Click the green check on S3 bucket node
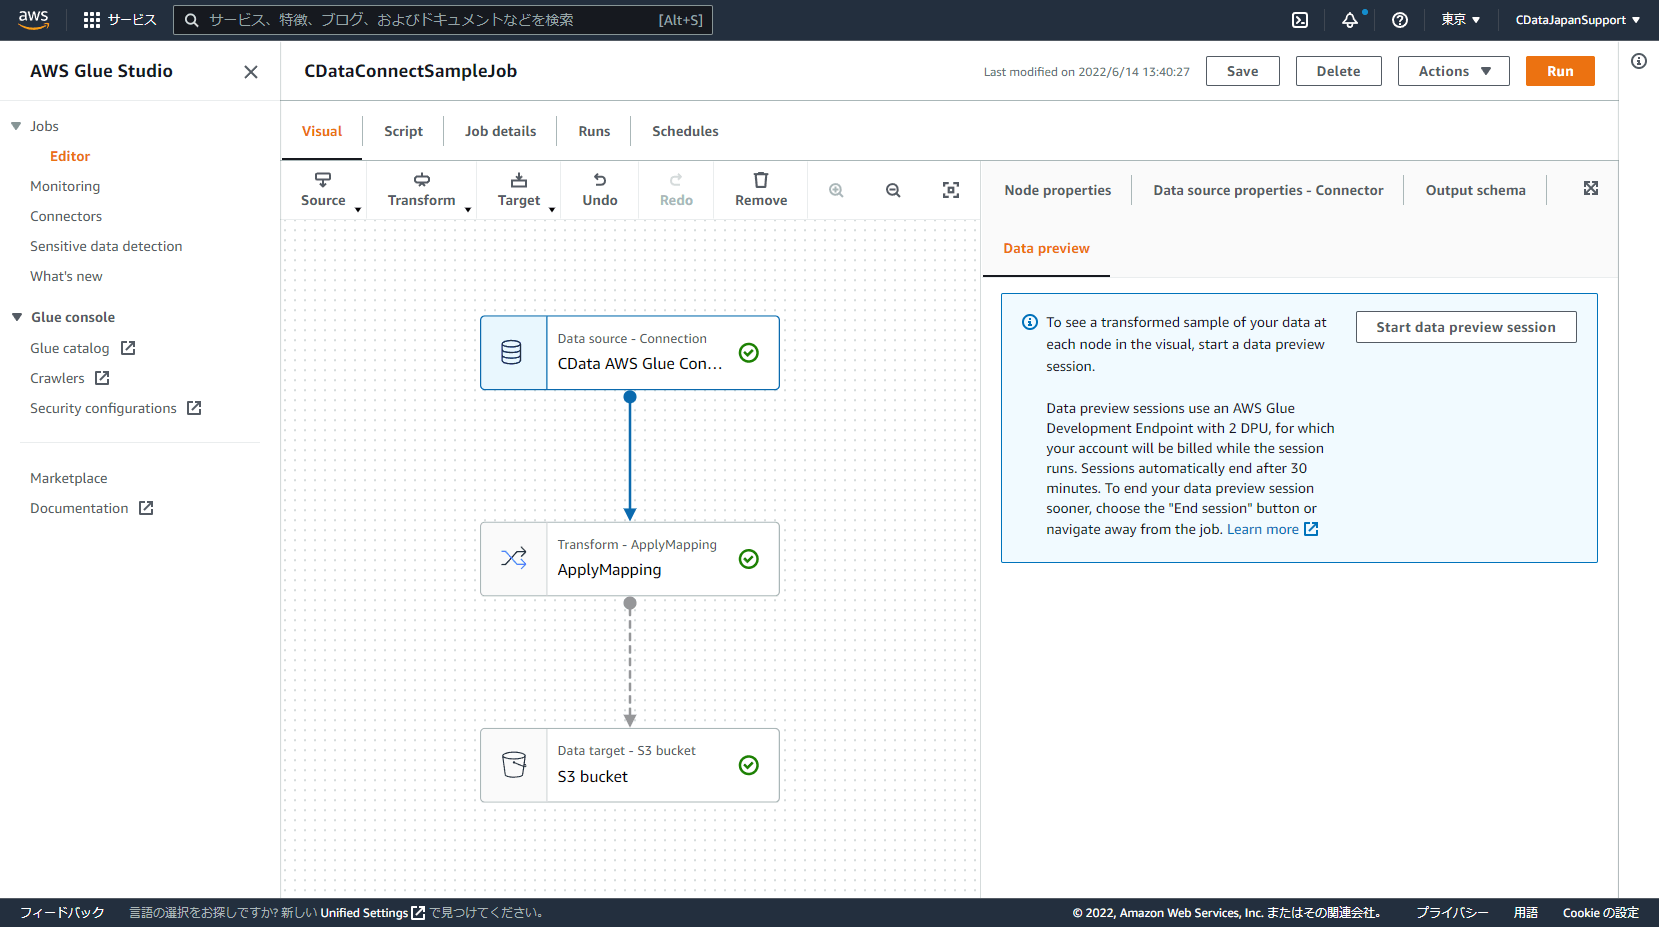 (x=748, y=765)
